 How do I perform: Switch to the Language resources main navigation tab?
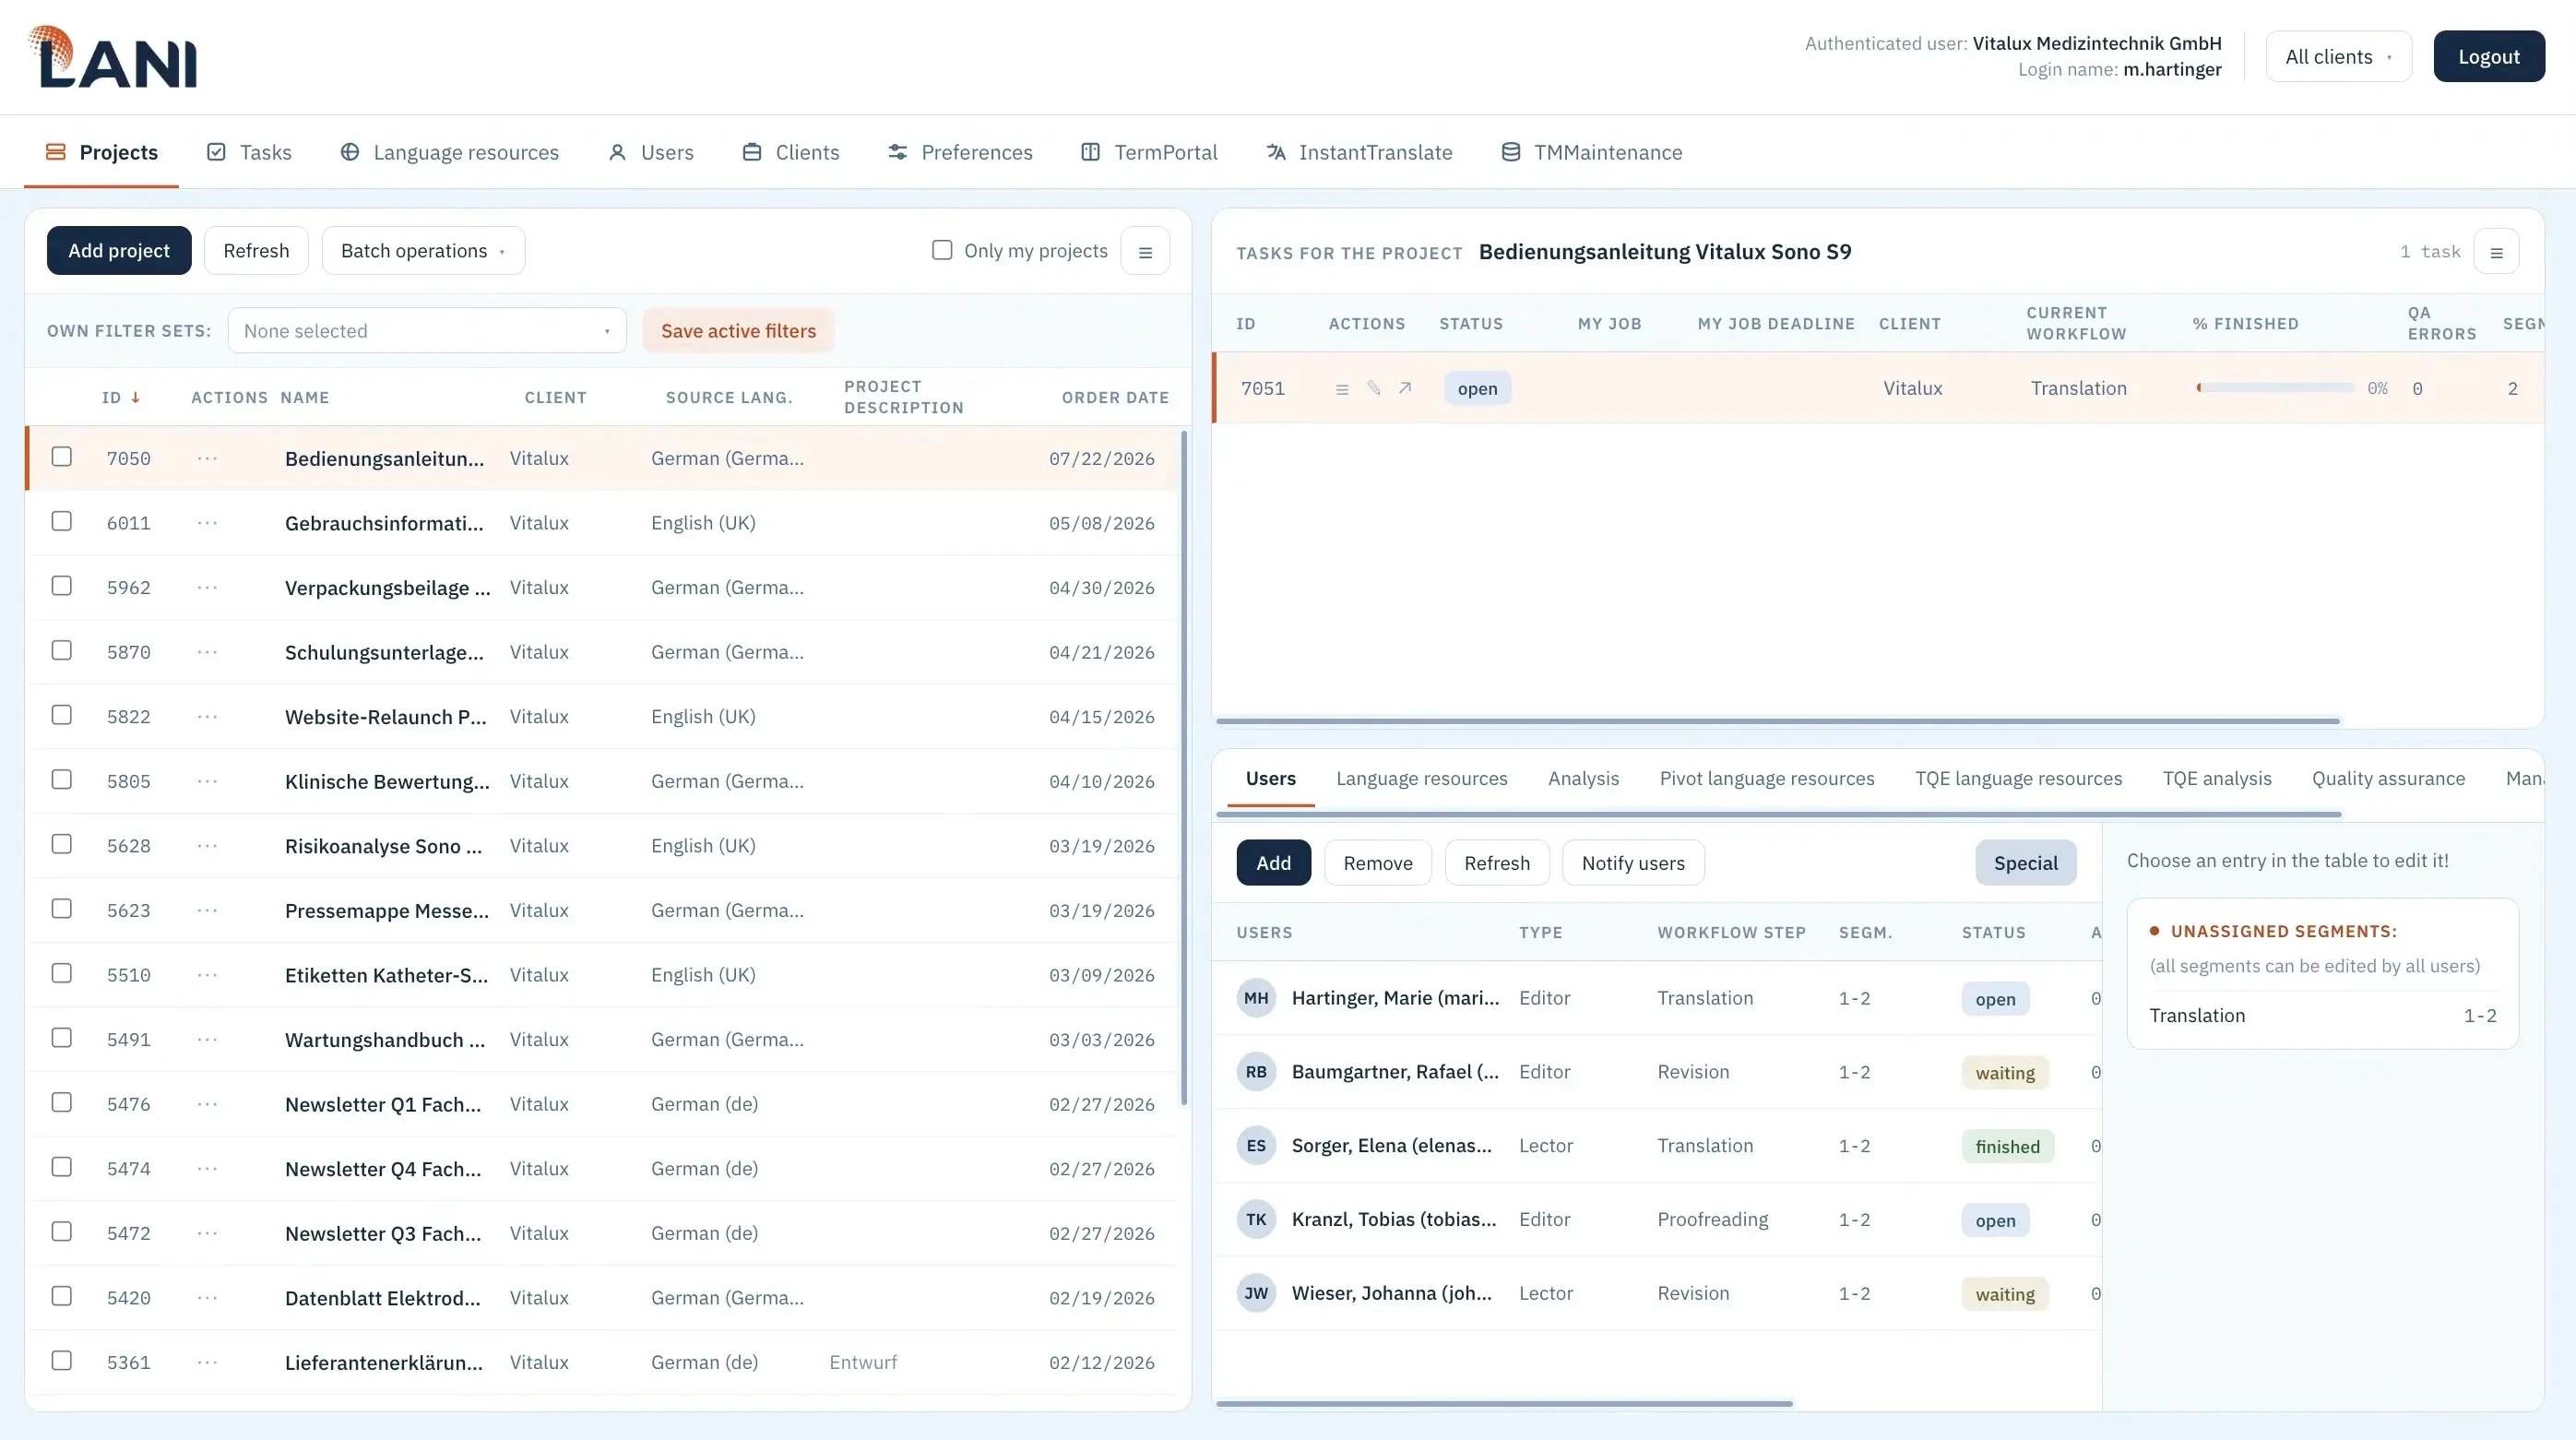[449, 152]
